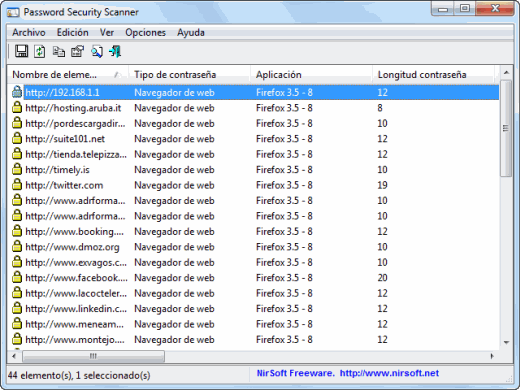
Task: Click Navegador de web in suite101.net row
Action: point(174,139)
